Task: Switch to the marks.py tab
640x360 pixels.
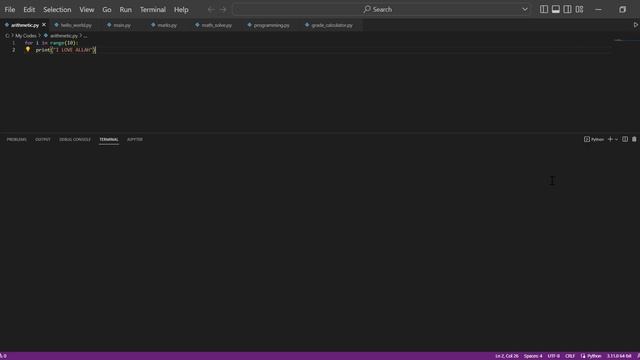Action: (x=167, y=25)
